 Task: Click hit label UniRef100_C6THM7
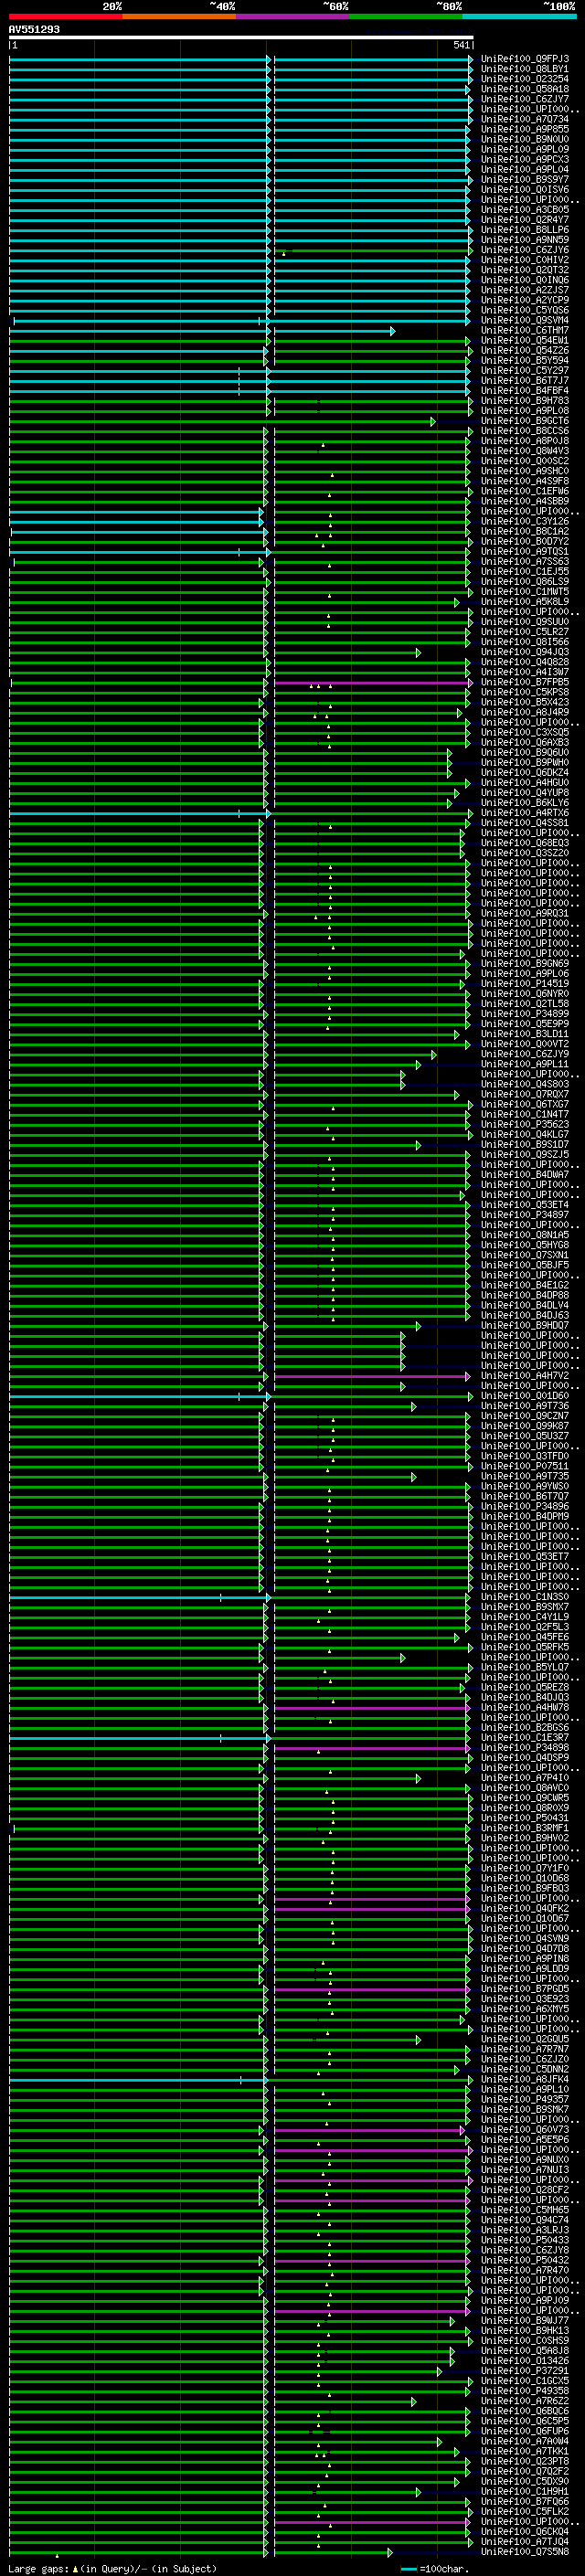[x=524, y=330]
